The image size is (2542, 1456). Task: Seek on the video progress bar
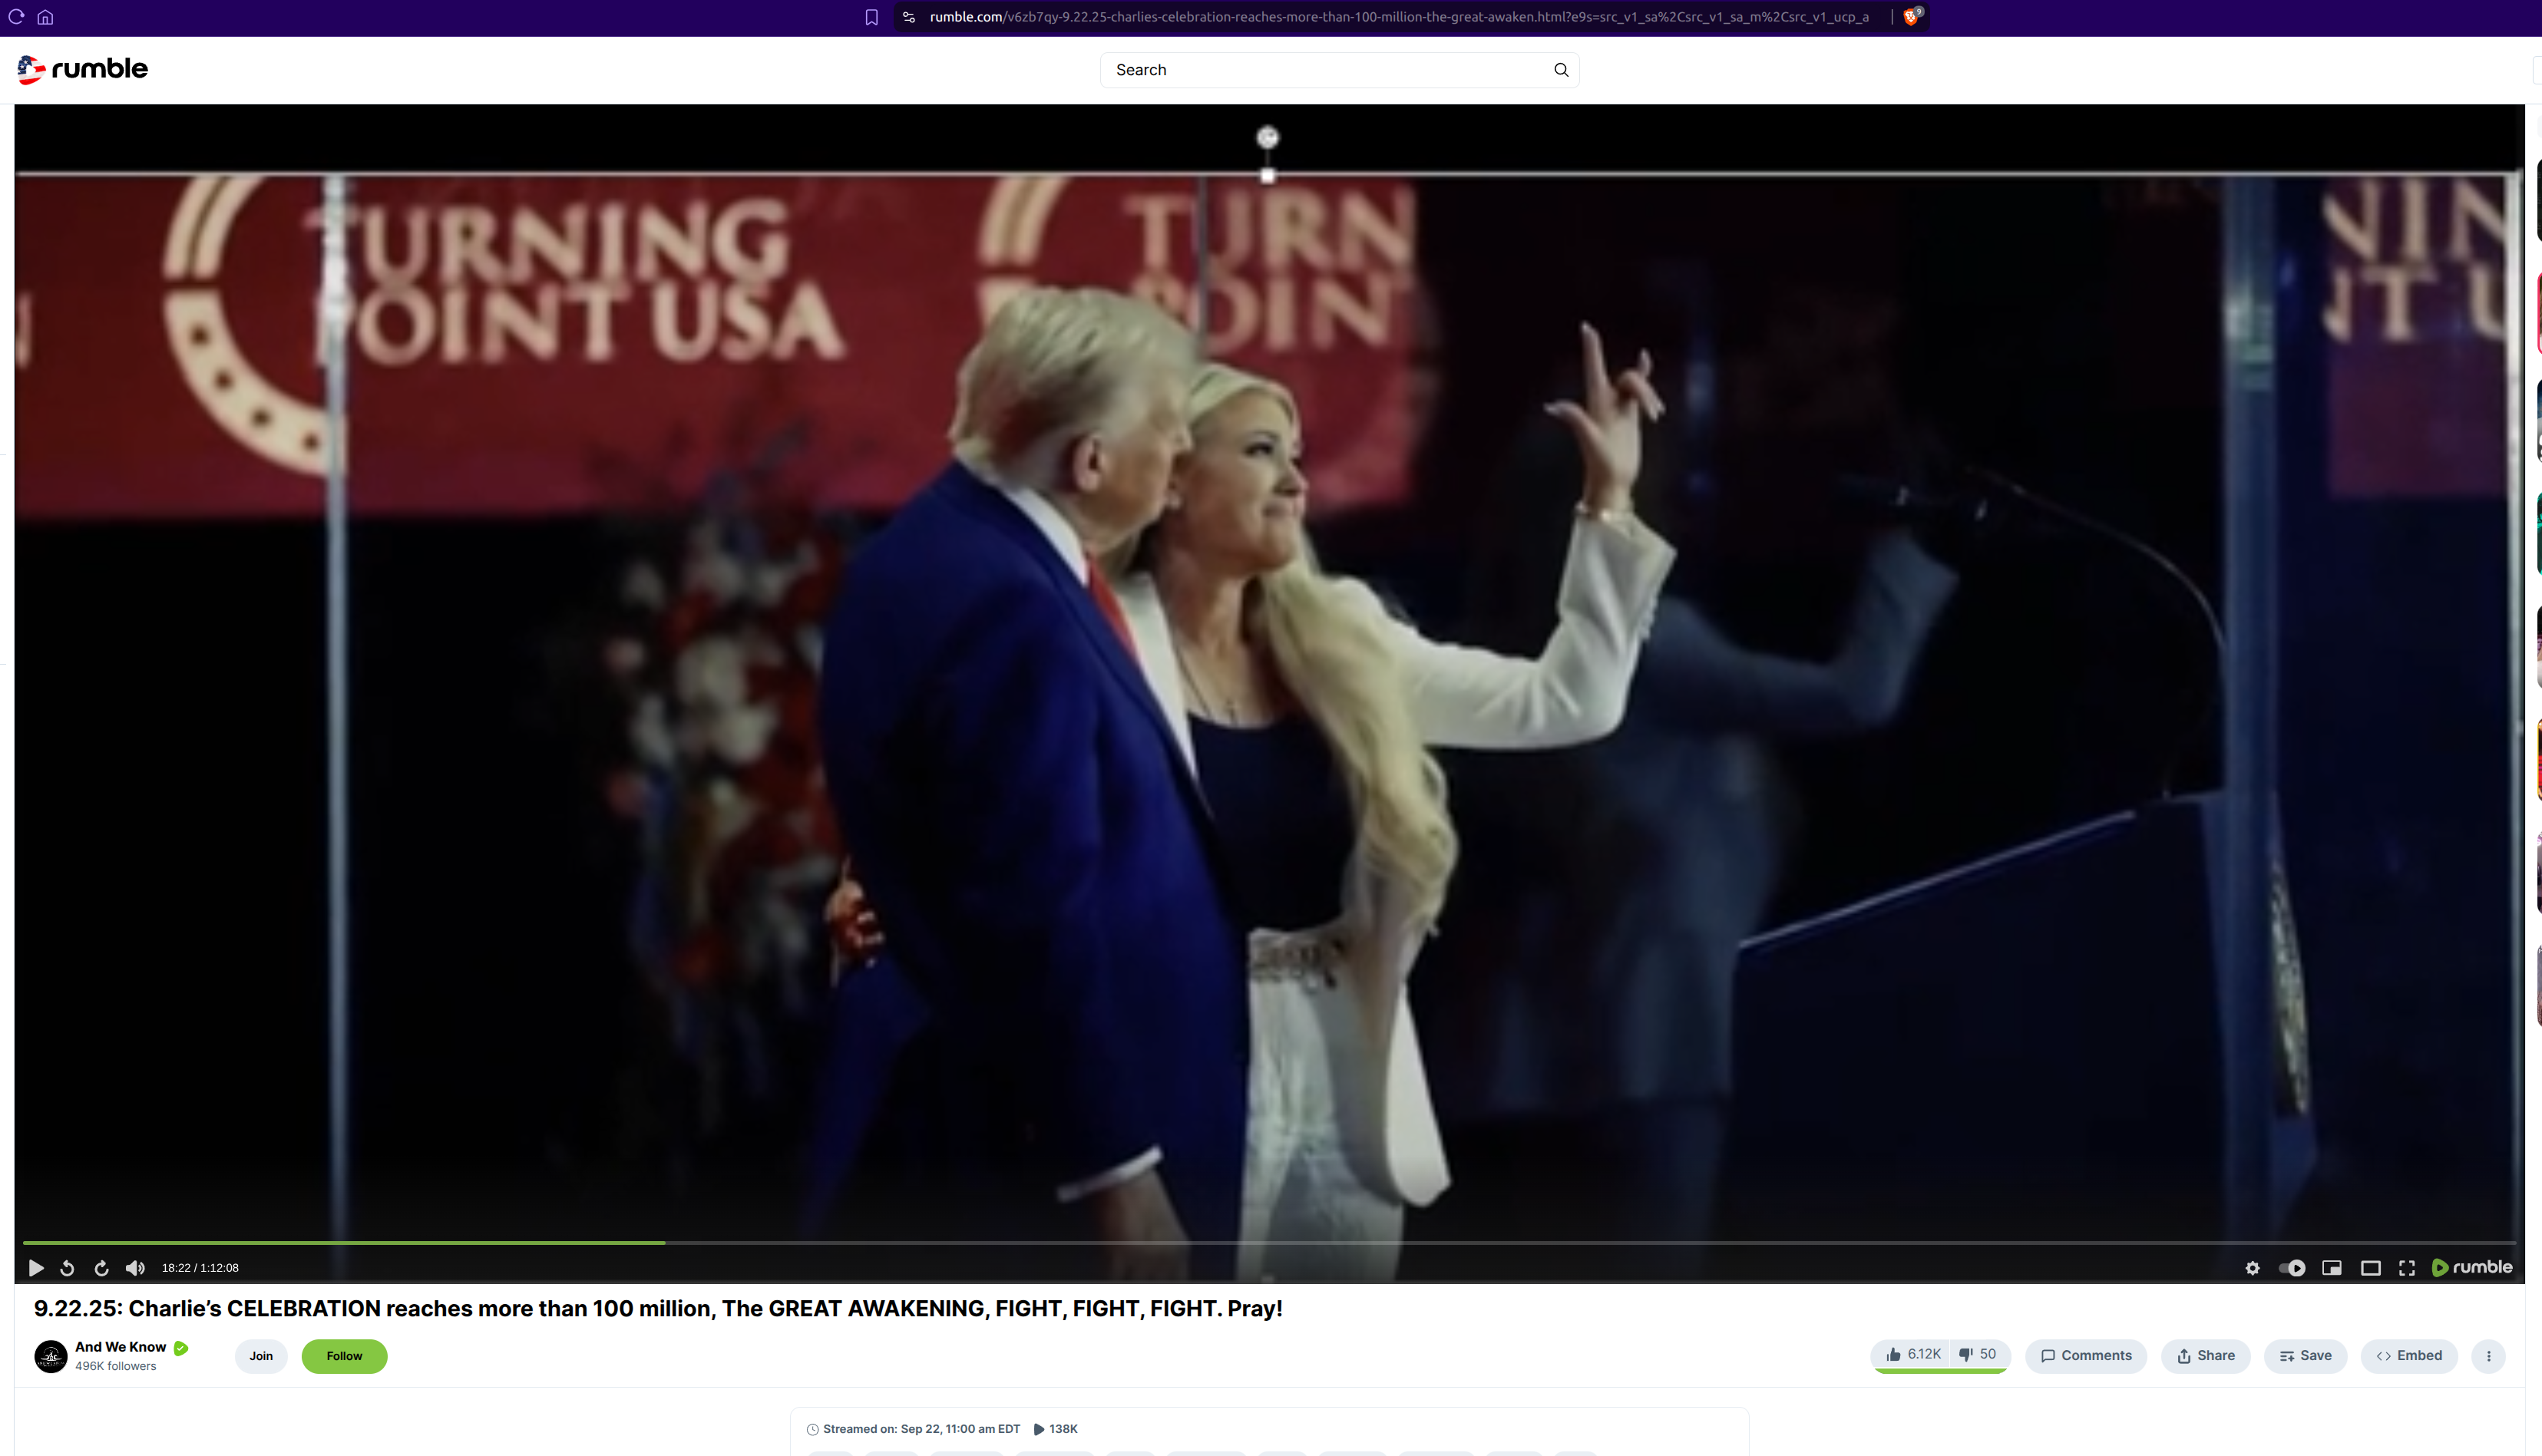1268,1243
